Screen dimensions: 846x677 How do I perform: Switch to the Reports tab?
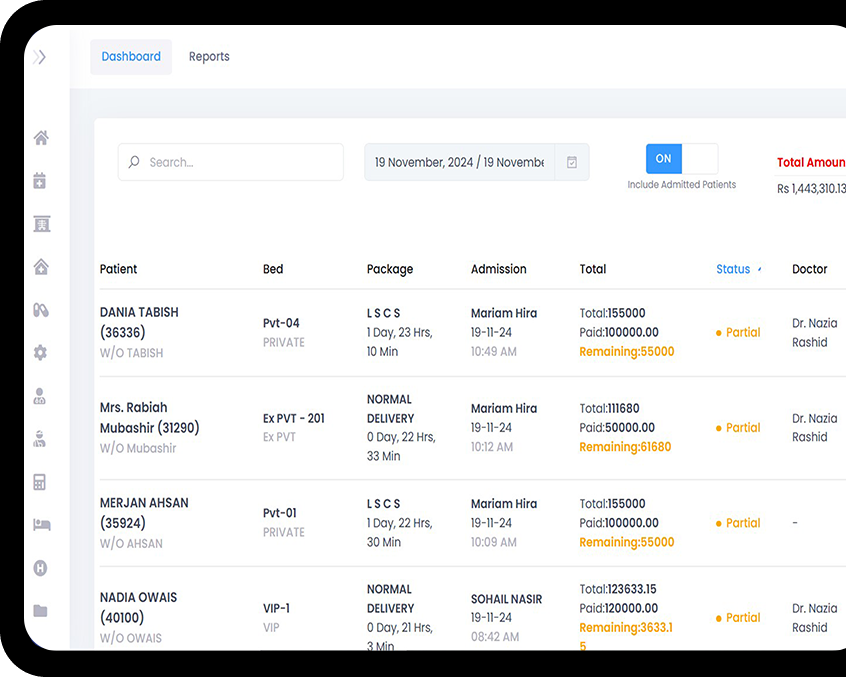209,57
